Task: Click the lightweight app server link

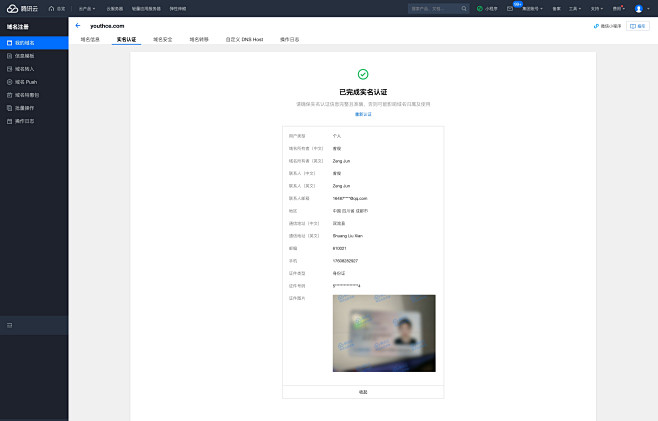Action: (146, 8)
